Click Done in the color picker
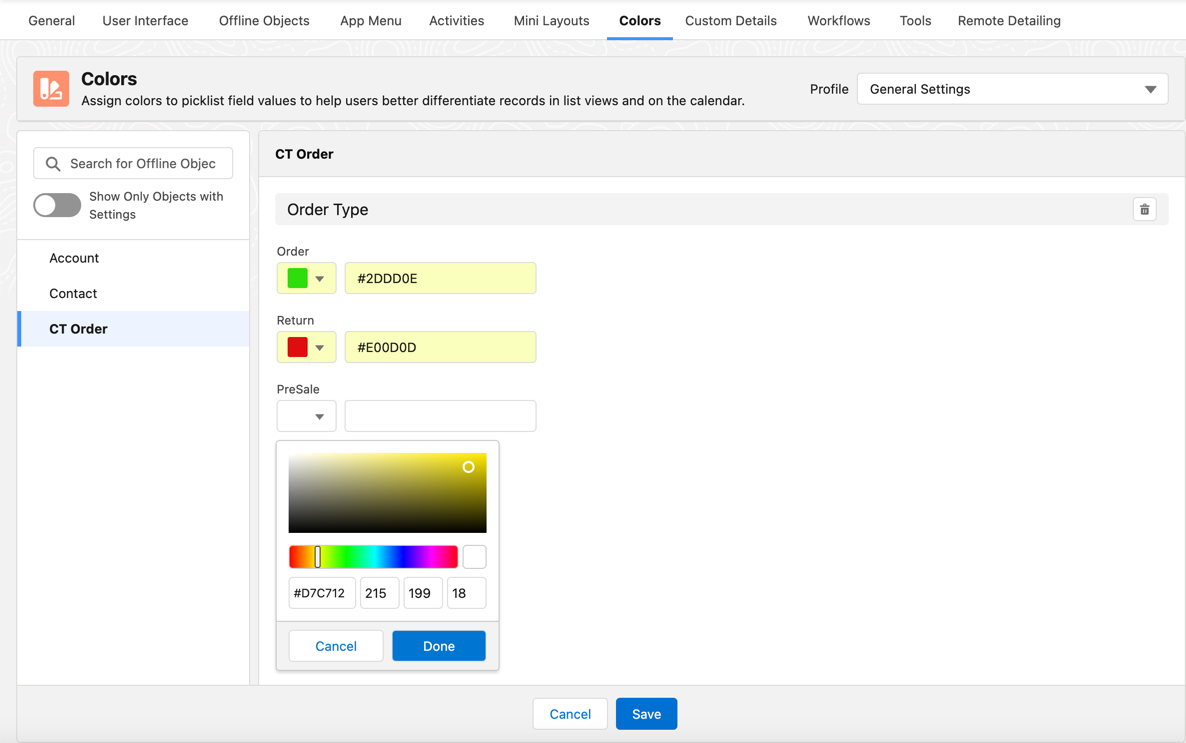The image size is (1186, 743). (438, 645)
